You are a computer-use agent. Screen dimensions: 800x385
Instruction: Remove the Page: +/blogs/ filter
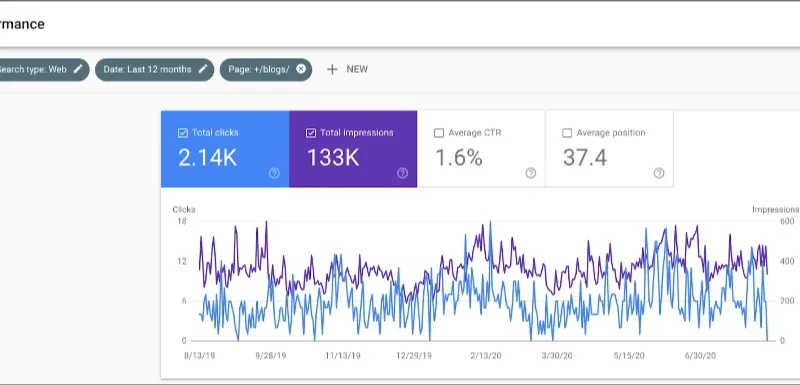pyautogui.click(x=301, y=69)
